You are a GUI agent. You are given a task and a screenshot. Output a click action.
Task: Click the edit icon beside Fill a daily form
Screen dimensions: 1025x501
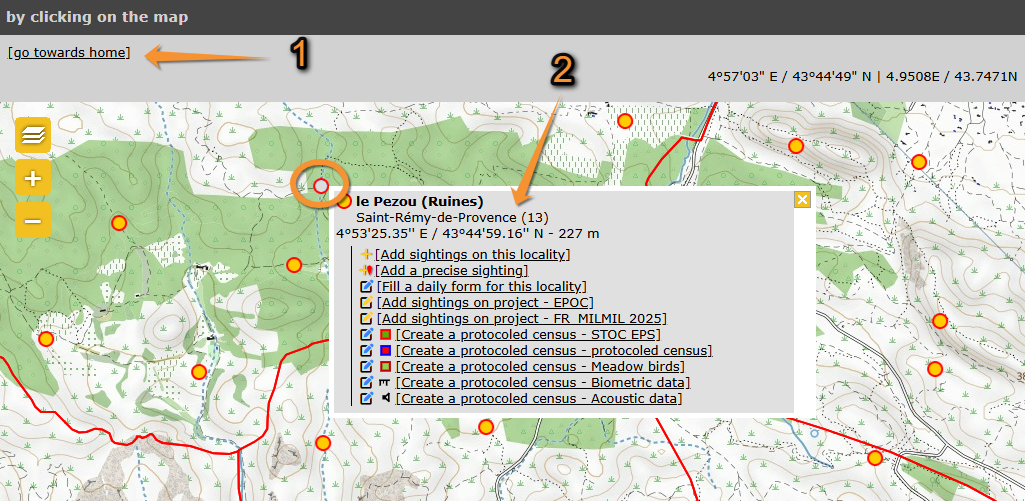point(366,286)
